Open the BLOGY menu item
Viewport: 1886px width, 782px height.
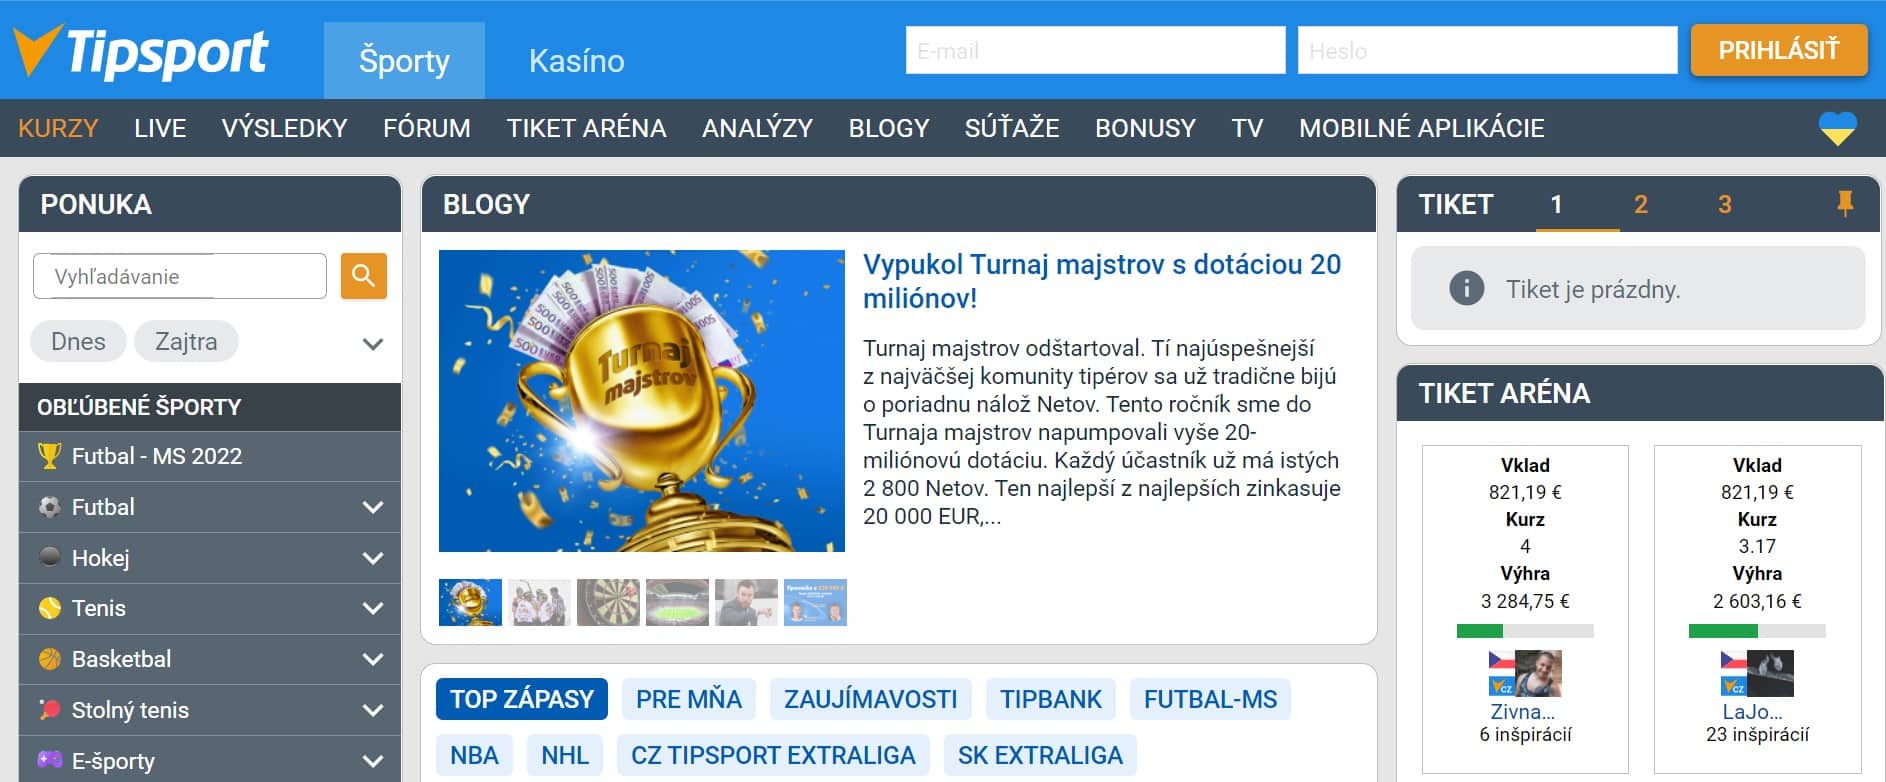click(x=889, y=128)
